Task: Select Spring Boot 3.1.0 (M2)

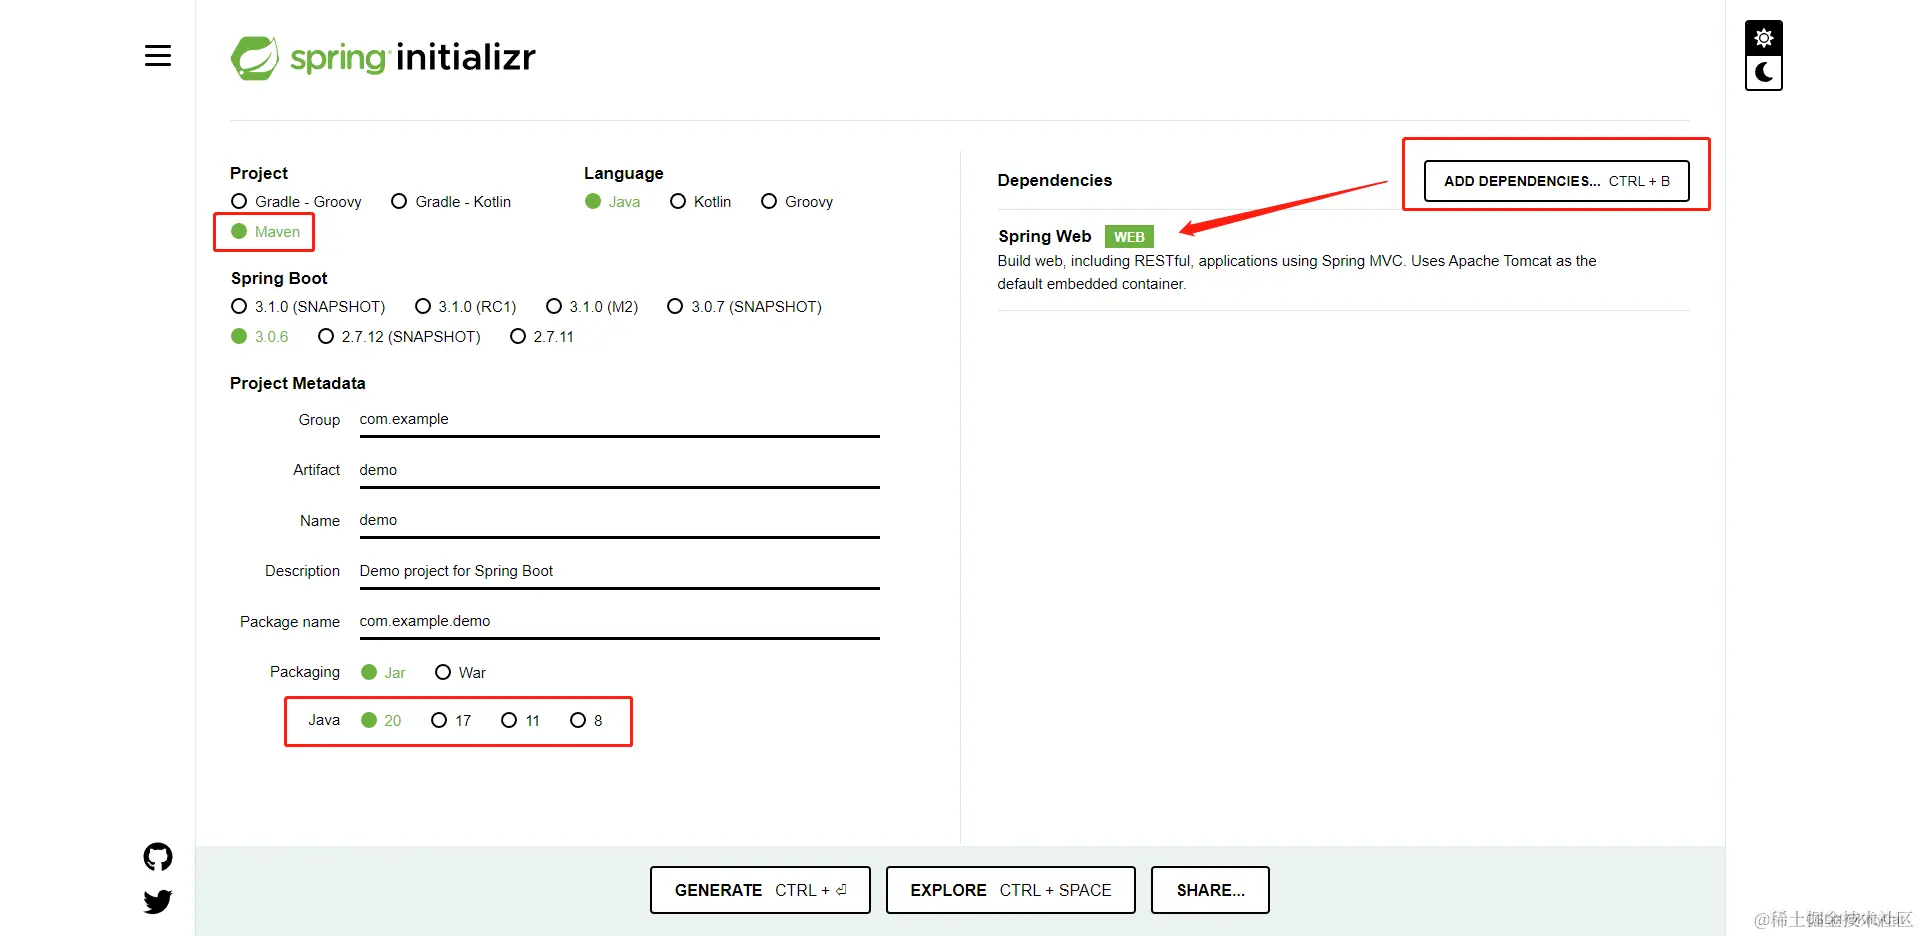Action: click(592, 307)
